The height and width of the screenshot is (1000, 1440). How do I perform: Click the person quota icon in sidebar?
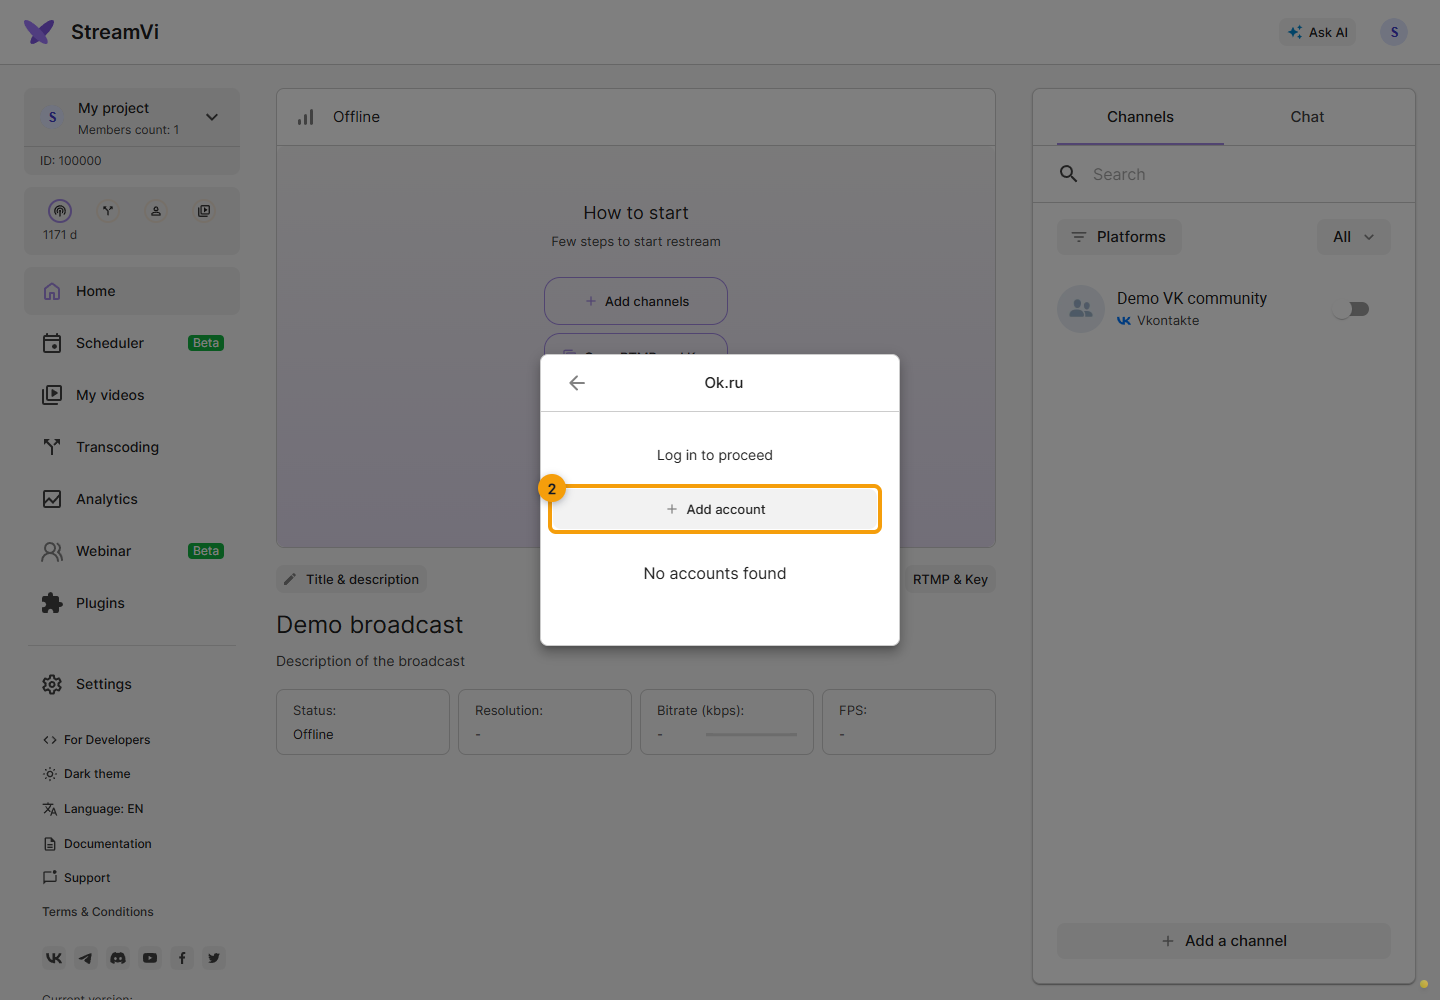point(156,211)
